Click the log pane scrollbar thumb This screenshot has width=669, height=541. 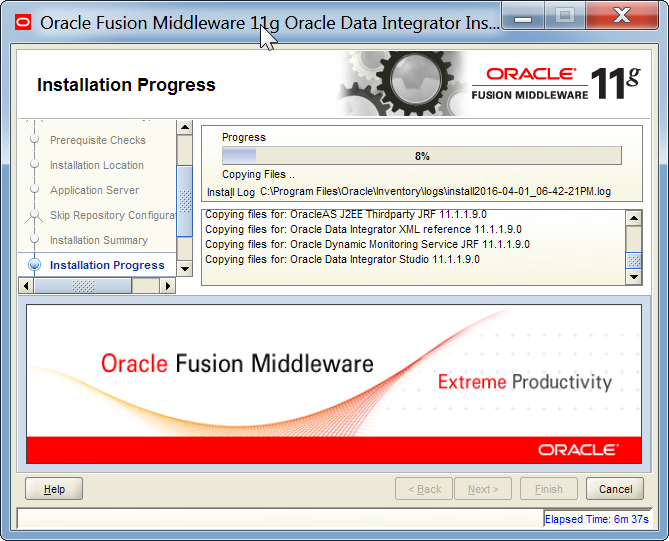tap(634, 261)
